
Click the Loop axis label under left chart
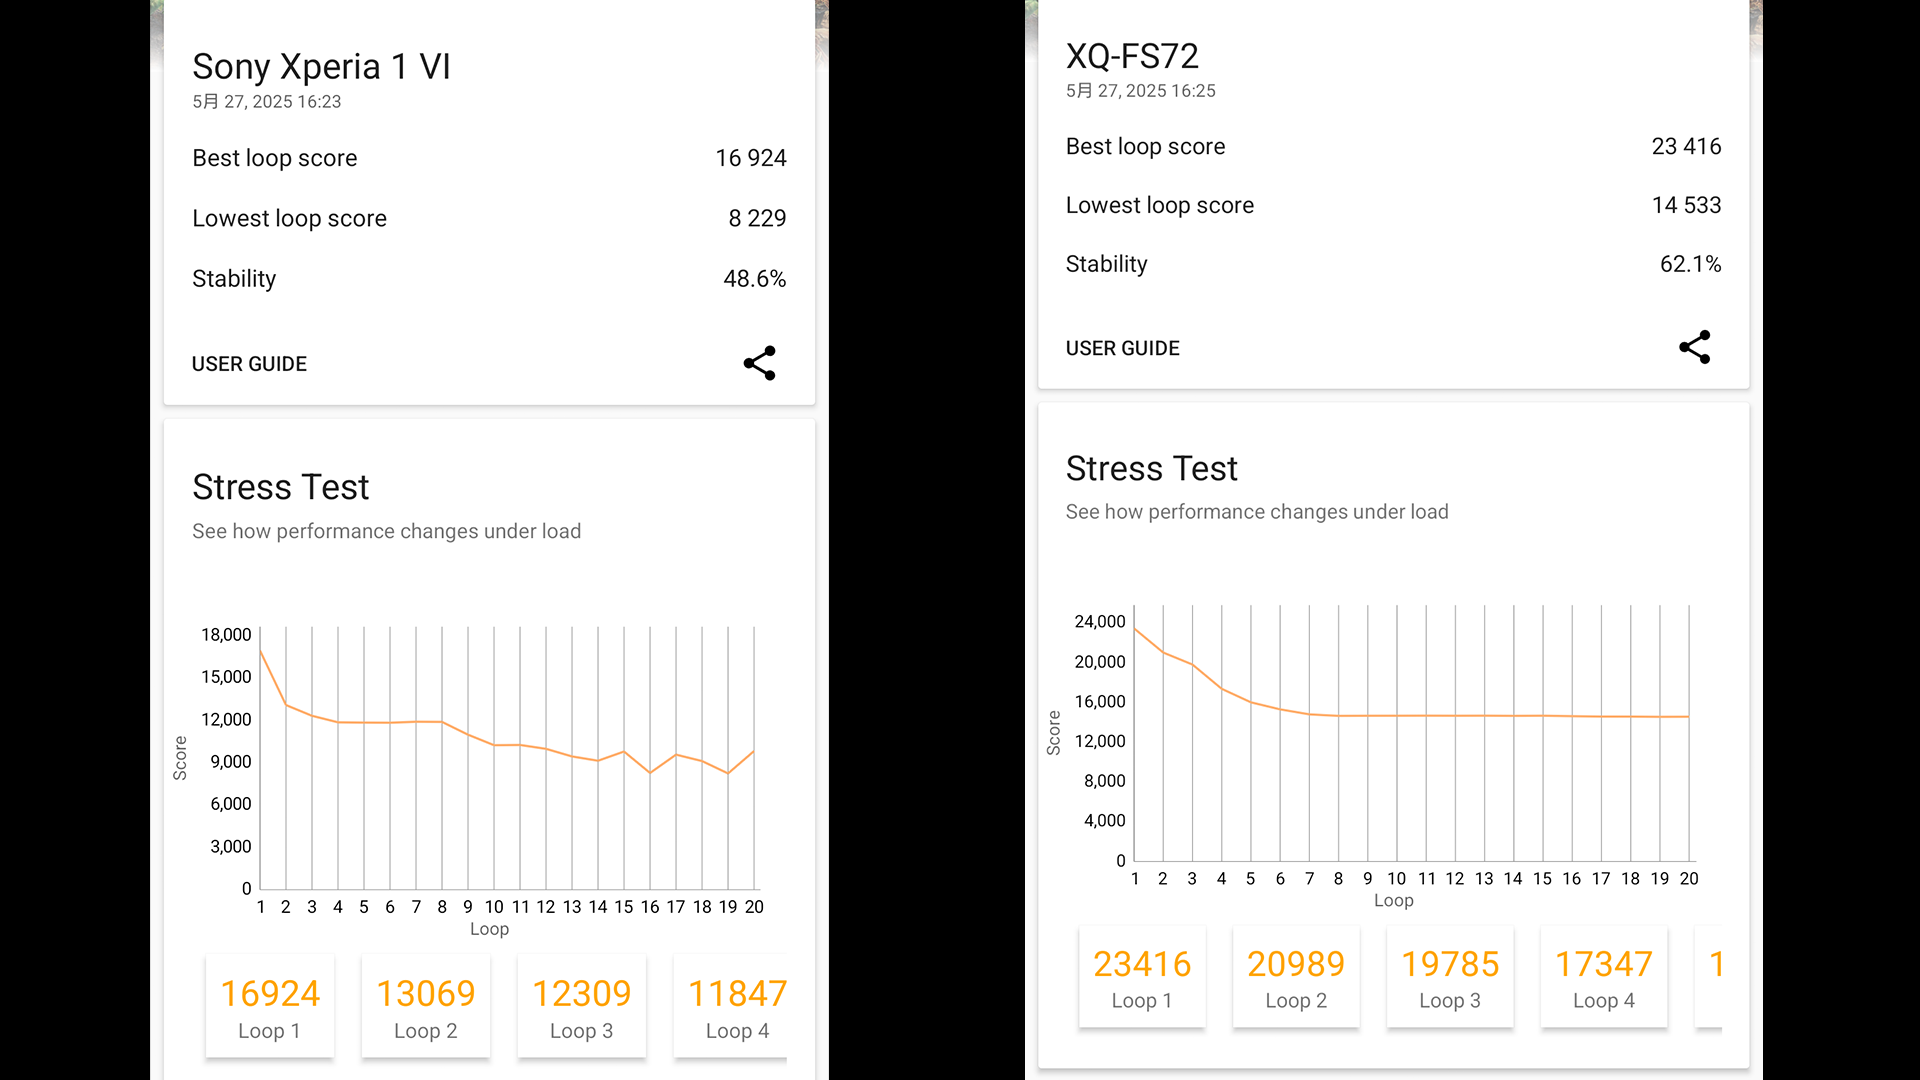pos(489,929)
